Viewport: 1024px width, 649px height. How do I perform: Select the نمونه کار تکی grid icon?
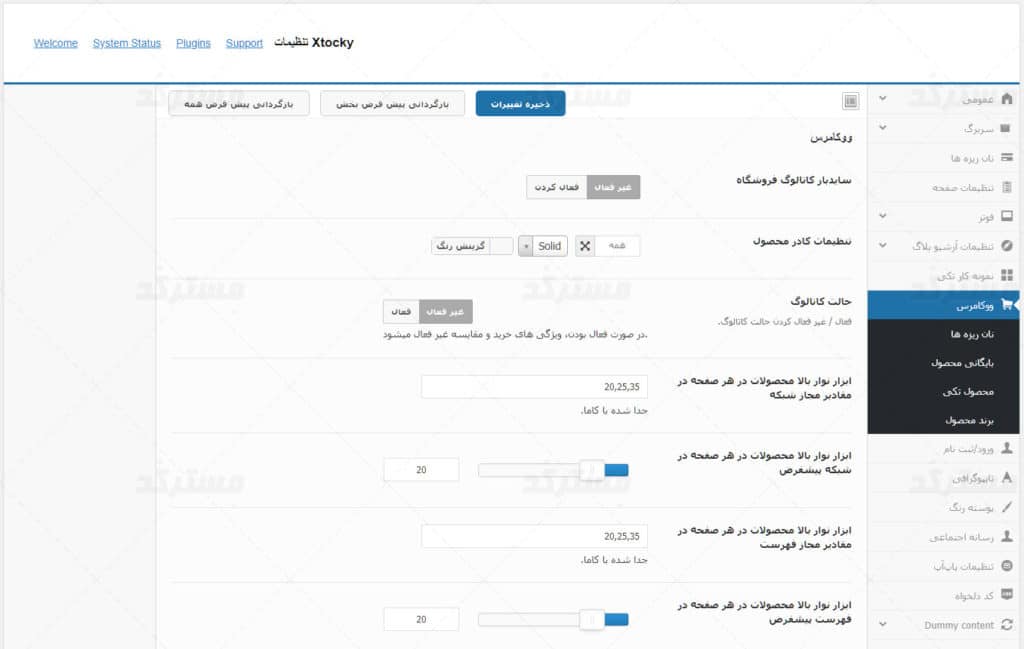(1006, 275)
